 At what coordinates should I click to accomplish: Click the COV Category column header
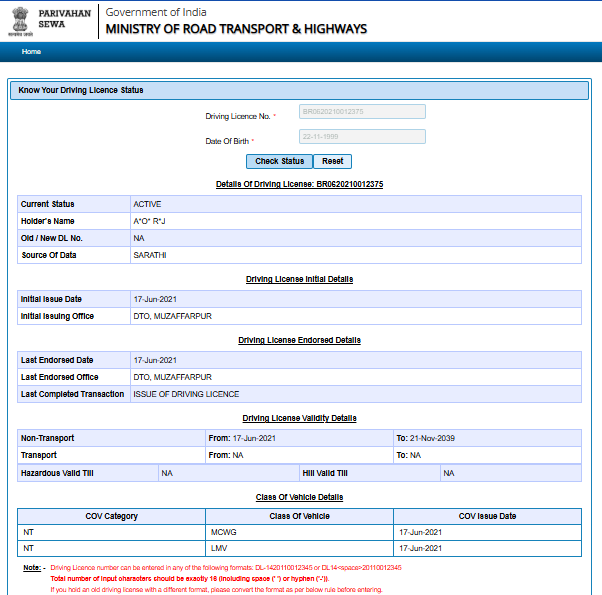[112, 516]
